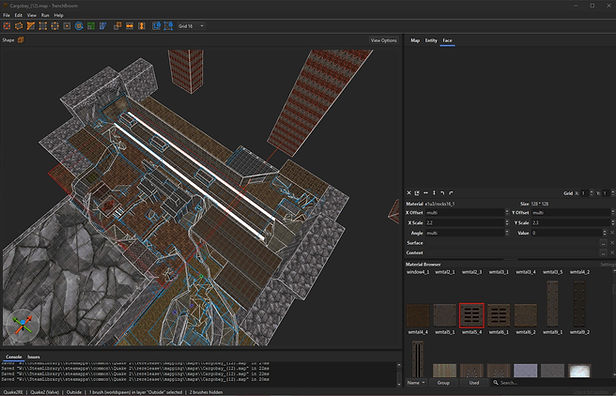Open the Edit menu

pyautogui.click(x=18, y=15)
